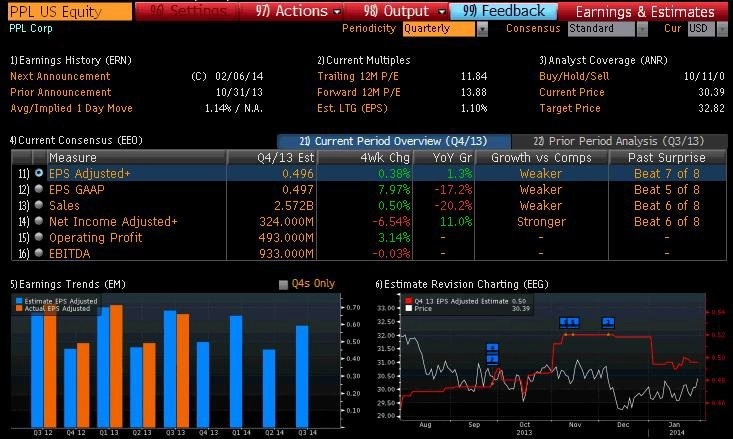Screen dimensions: 733x439
Task: Open Estimate Revision Charting (EEG) section
Action: pos(462,284)
